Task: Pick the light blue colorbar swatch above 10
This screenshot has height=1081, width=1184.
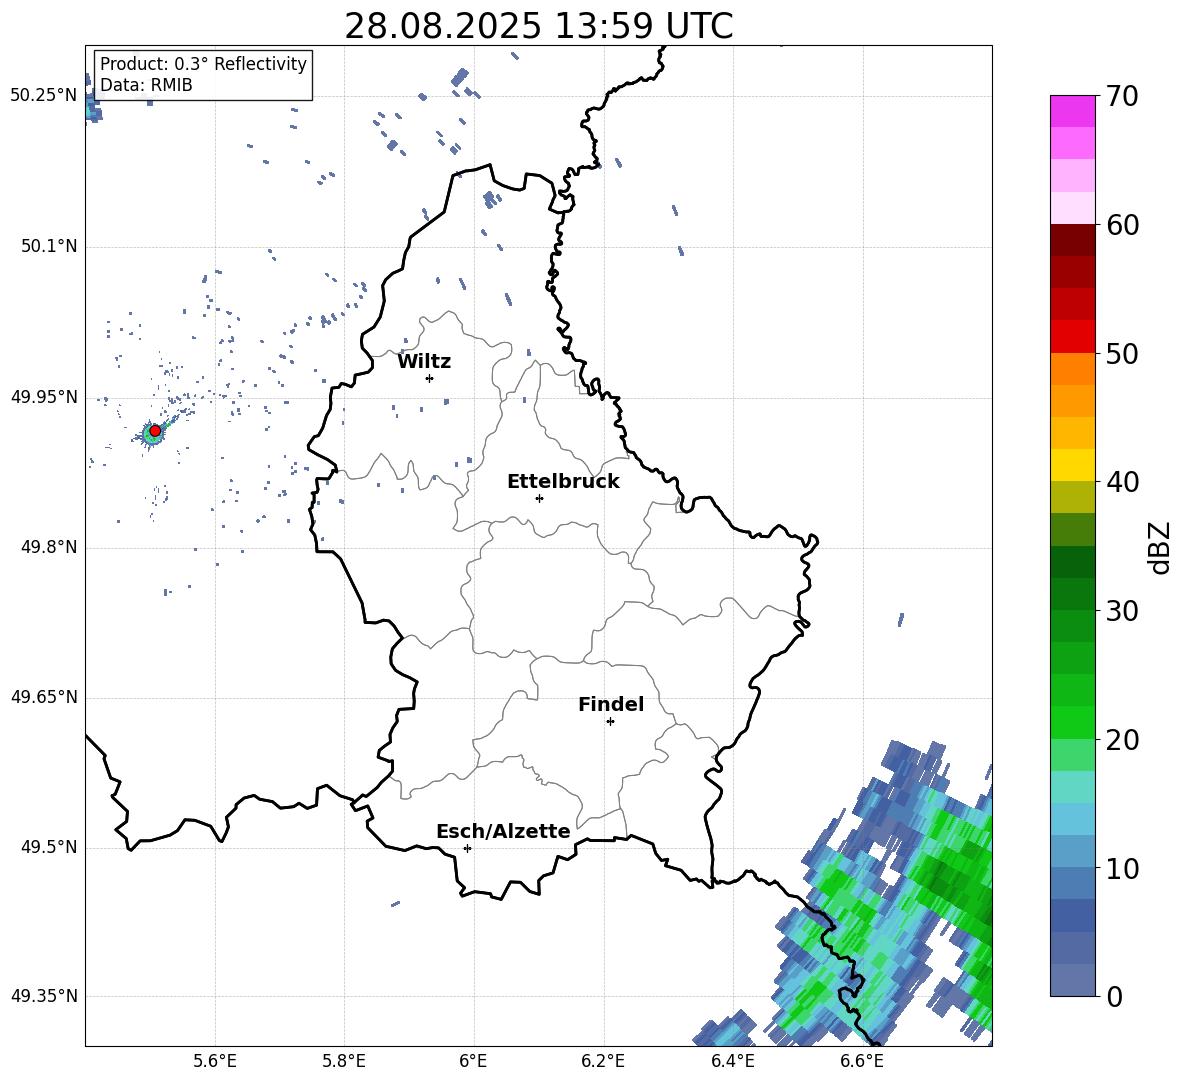Action: point(1073,852)
